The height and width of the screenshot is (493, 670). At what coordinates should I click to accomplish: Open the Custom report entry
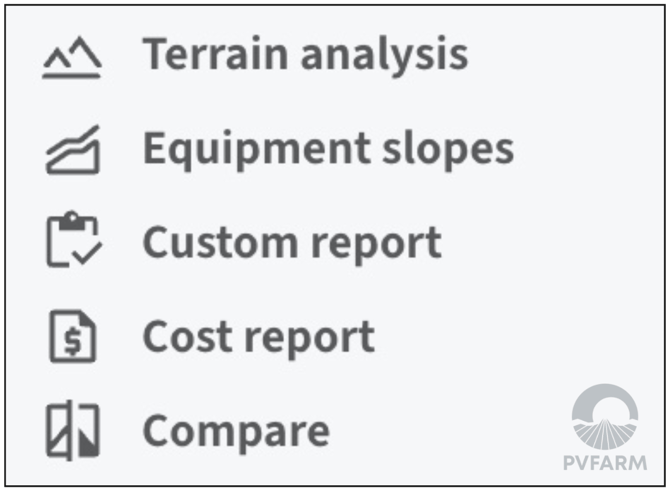(x=292, y=242)
